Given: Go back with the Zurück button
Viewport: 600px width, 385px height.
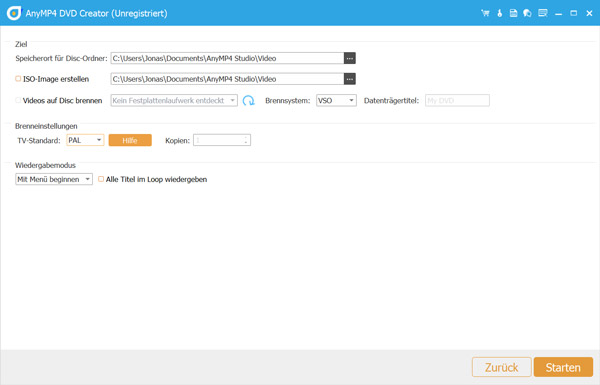Looking at the screenshot, I should 502,367.
